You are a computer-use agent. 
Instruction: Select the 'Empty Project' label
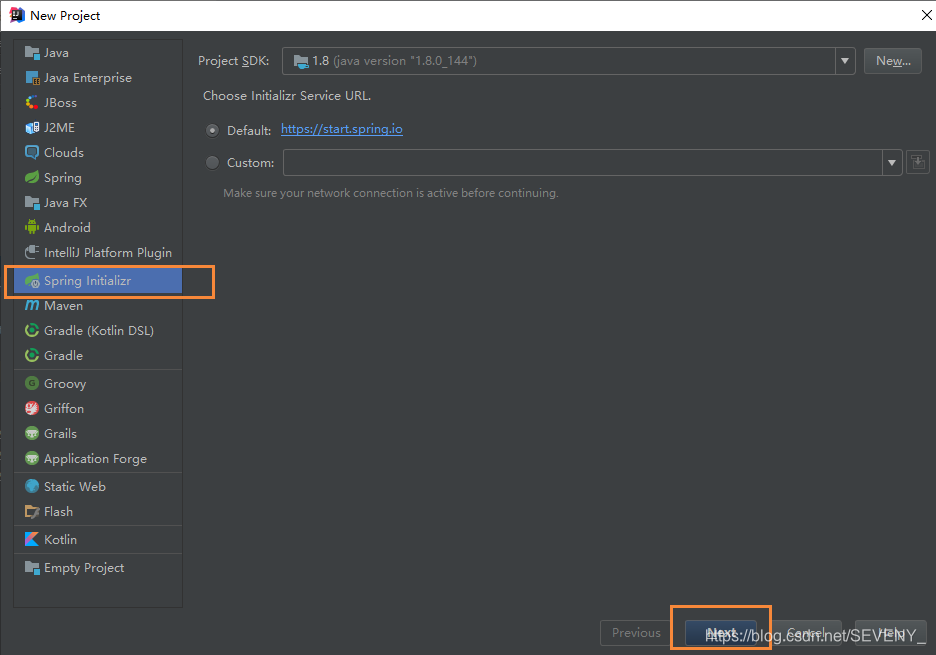coord(84,568)
